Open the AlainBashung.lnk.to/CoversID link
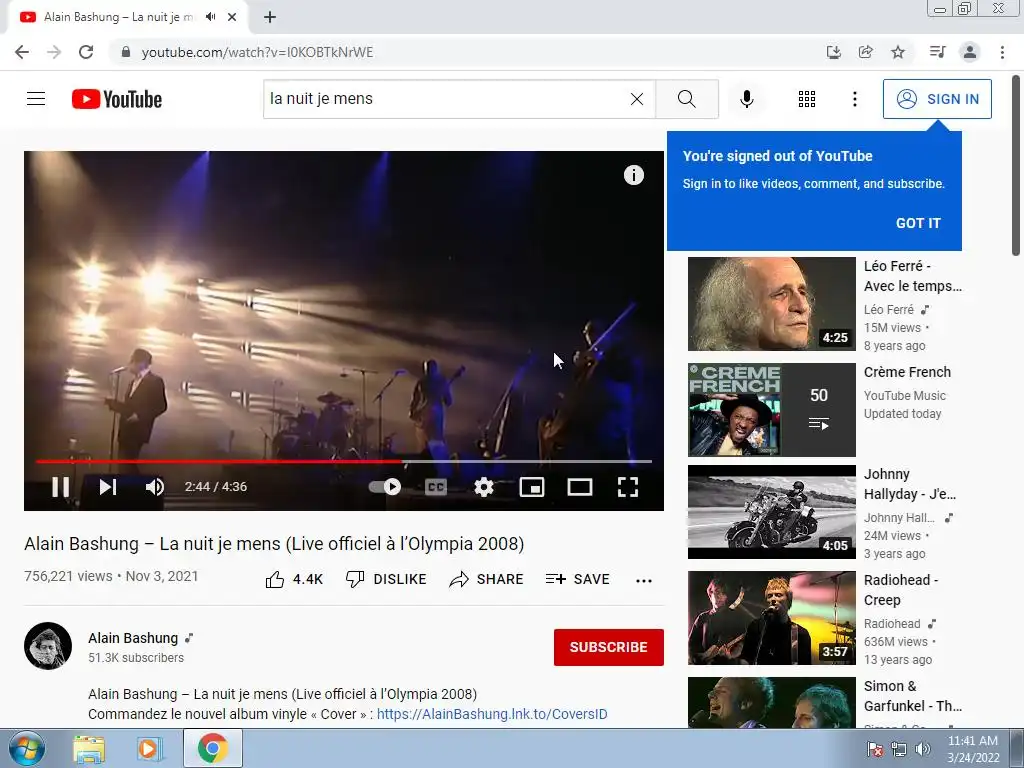This screenshot has height=768, width=1024. [x=492, y=714]
